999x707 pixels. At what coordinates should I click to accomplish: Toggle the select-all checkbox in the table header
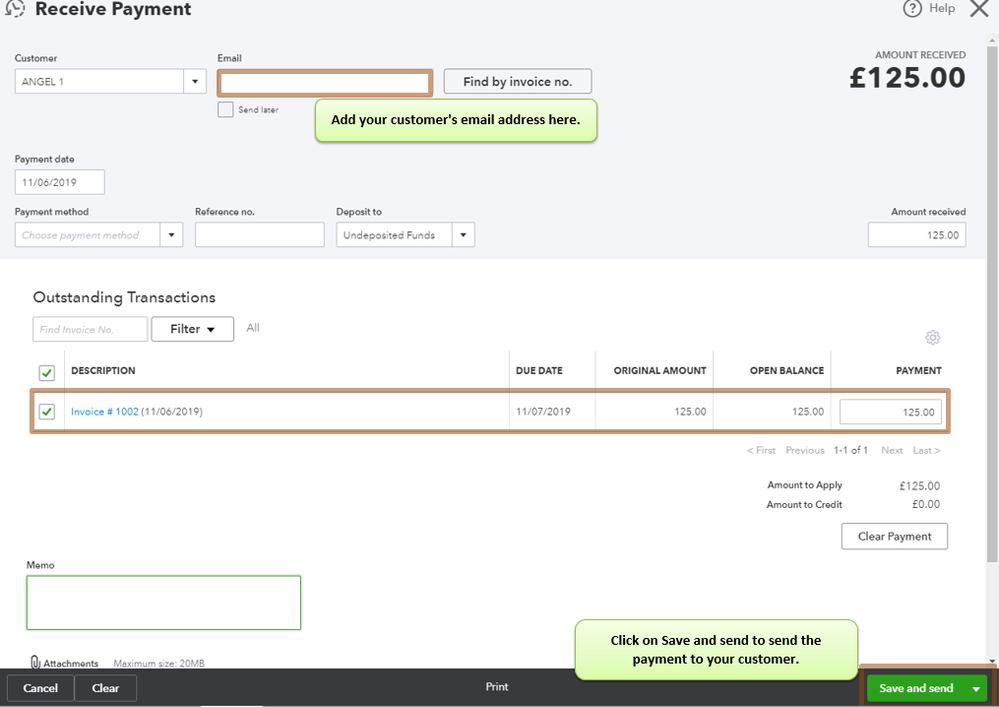(46, 372)
